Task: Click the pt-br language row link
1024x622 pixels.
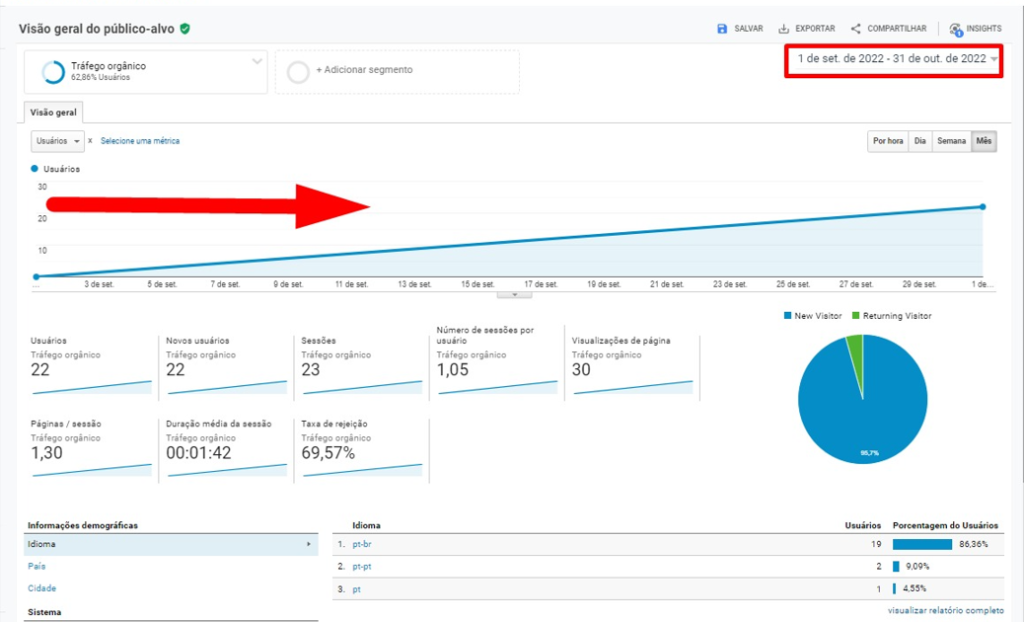Action: point(362,544)
